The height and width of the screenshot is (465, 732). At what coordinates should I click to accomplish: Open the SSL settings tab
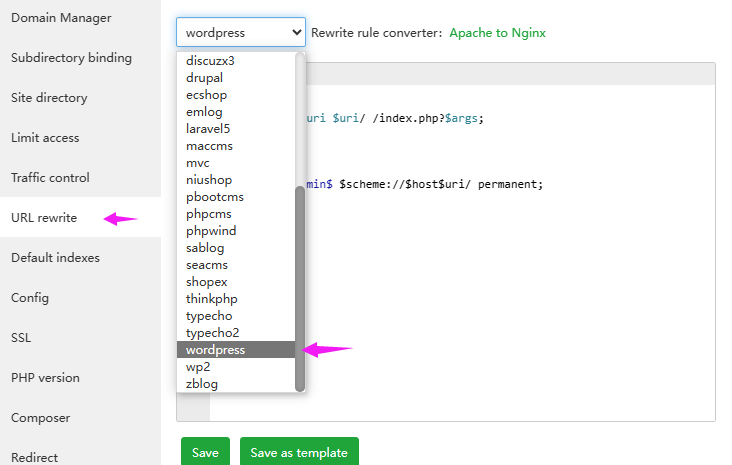tap(21, 338)
